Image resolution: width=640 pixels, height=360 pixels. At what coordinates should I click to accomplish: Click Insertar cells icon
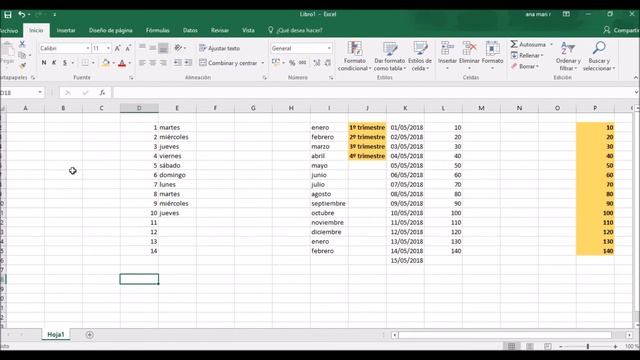click(x=447, y=48)
